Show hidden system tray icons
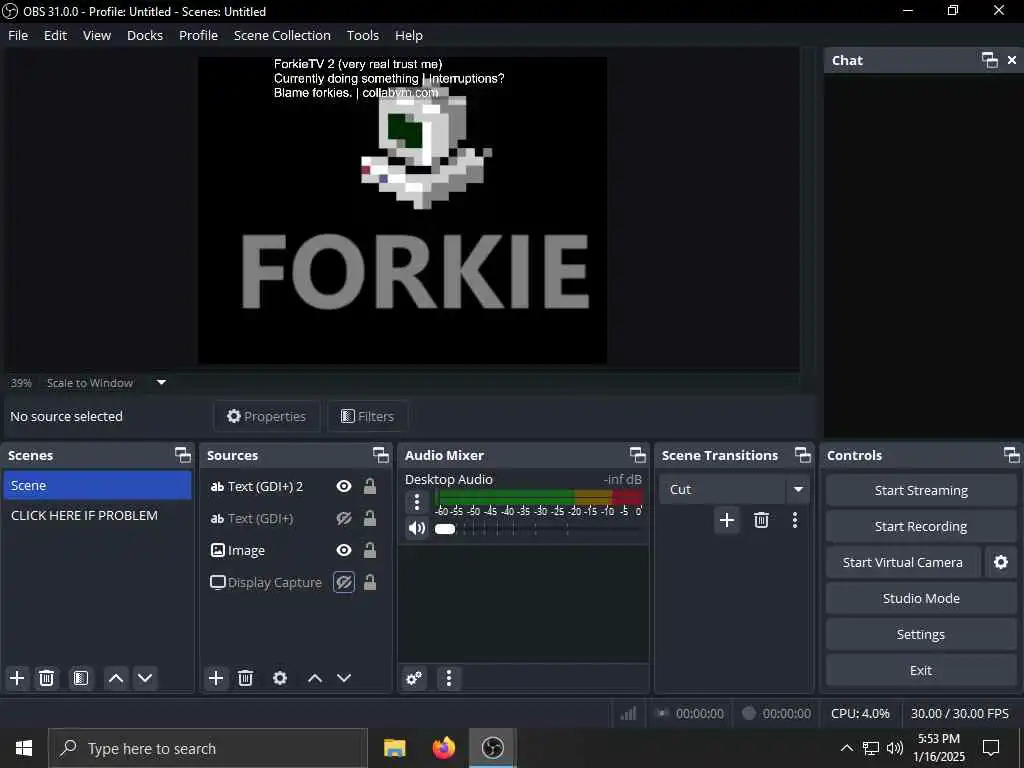This screenshot has height=768, width=1024. point(846,748)
